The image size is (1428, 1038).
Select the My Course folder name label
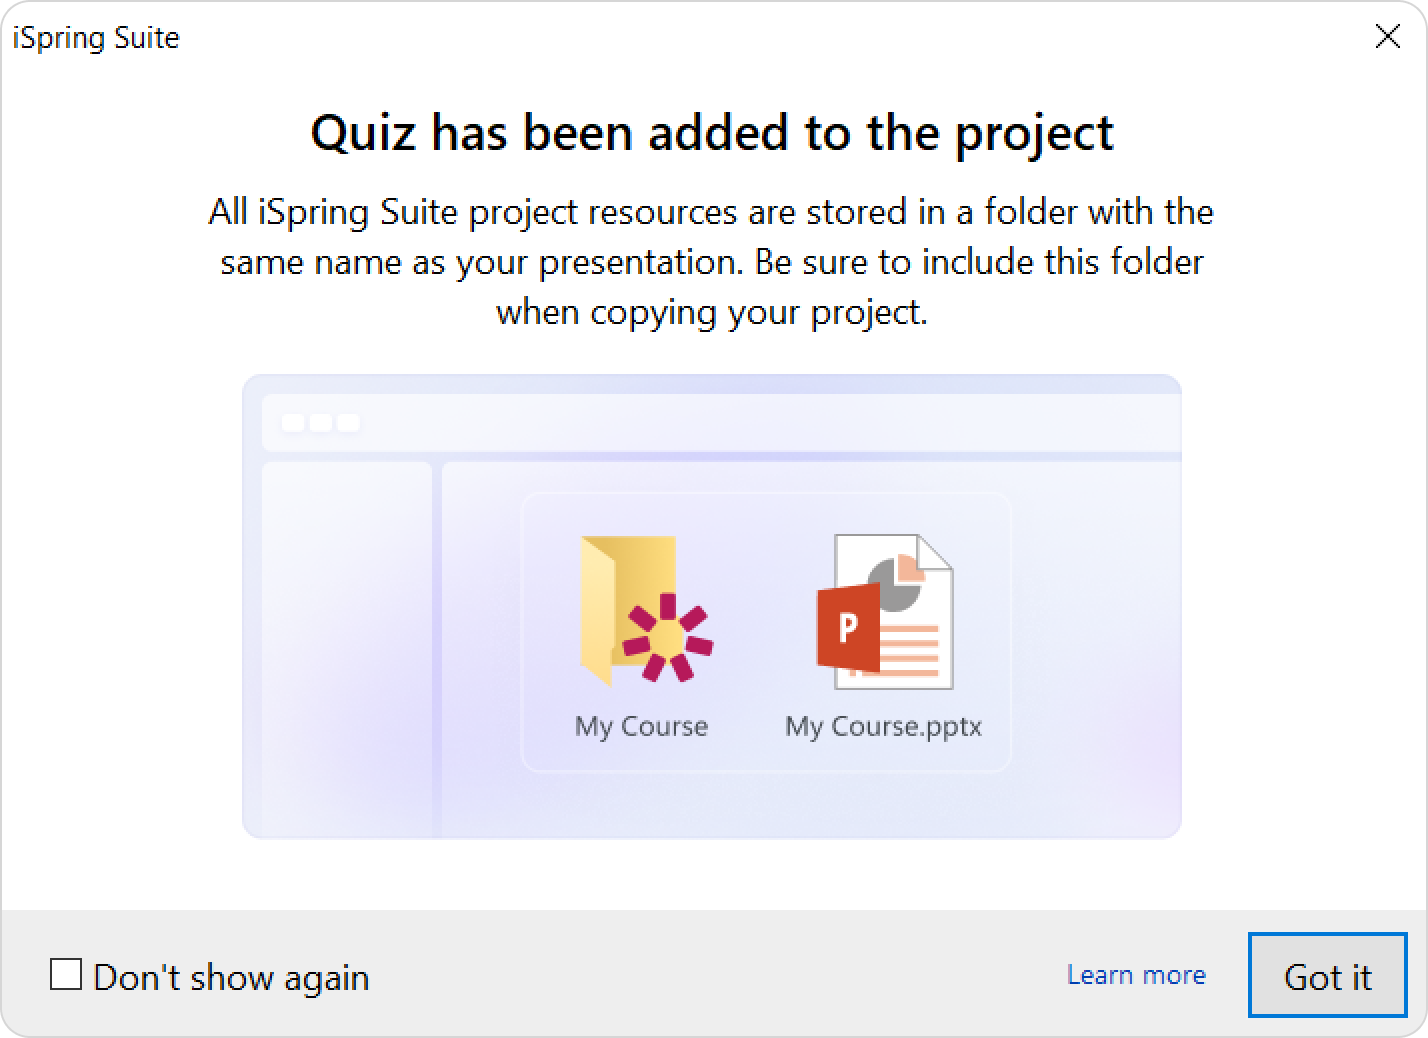641,726
